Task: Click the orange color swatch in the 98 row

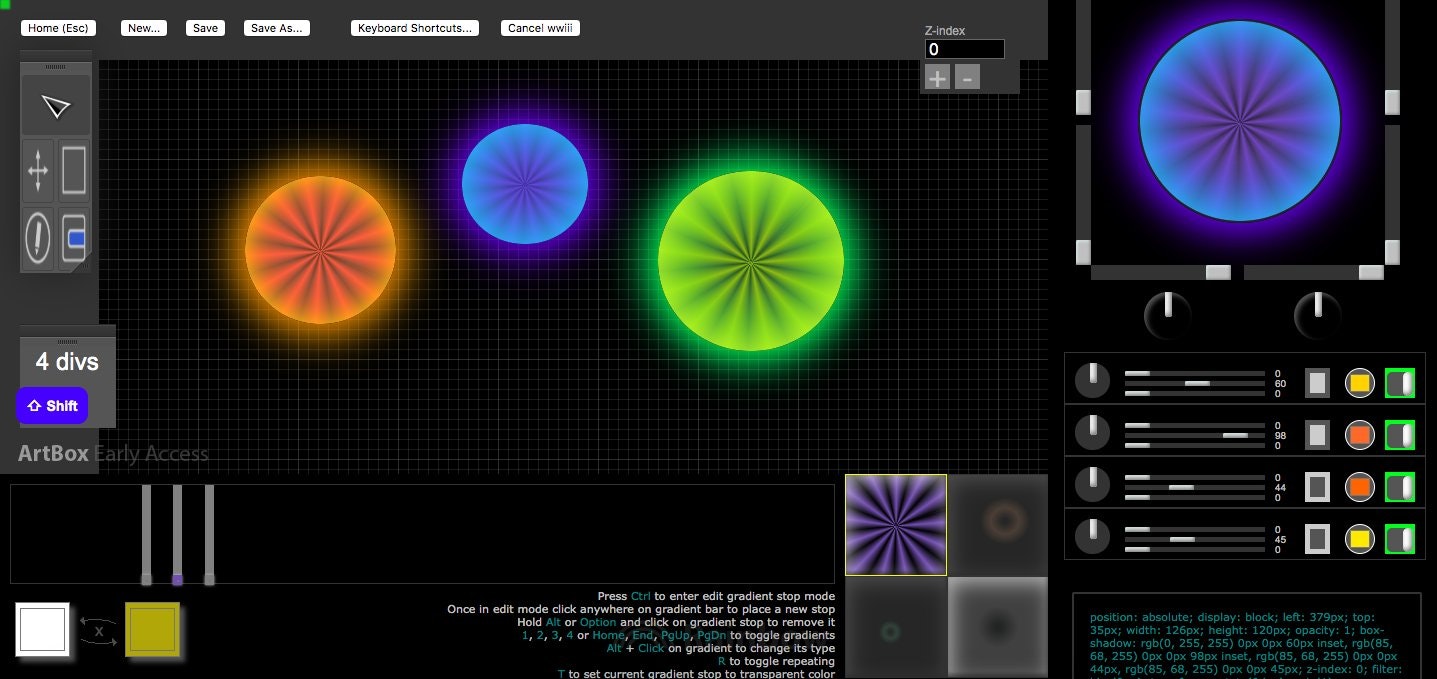Action: tap(1359, 434)
